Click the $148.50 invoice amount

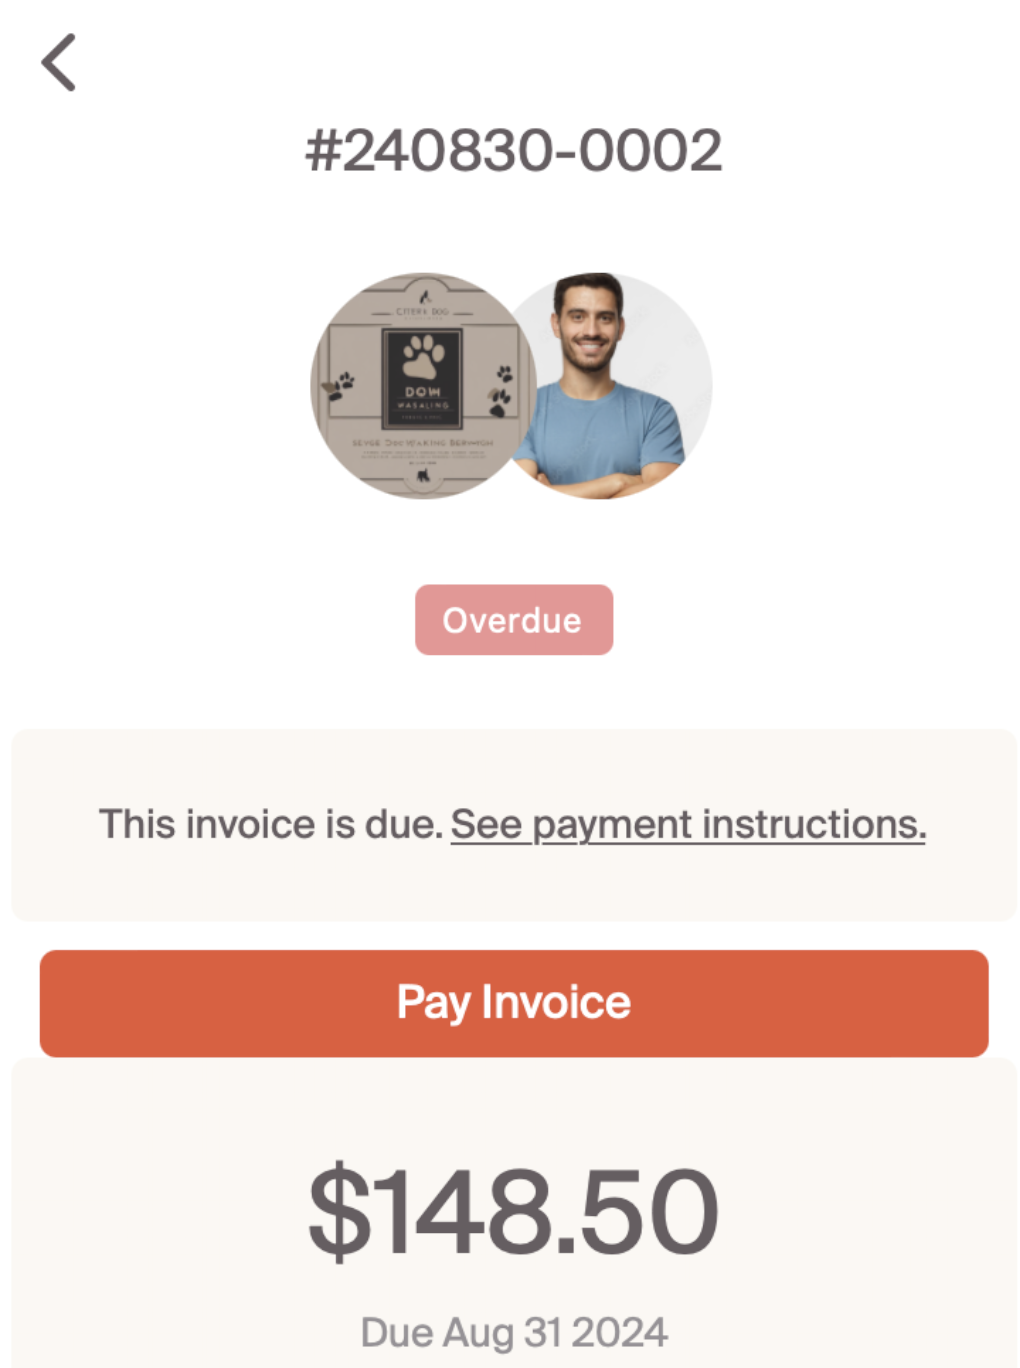[513, 1212]
